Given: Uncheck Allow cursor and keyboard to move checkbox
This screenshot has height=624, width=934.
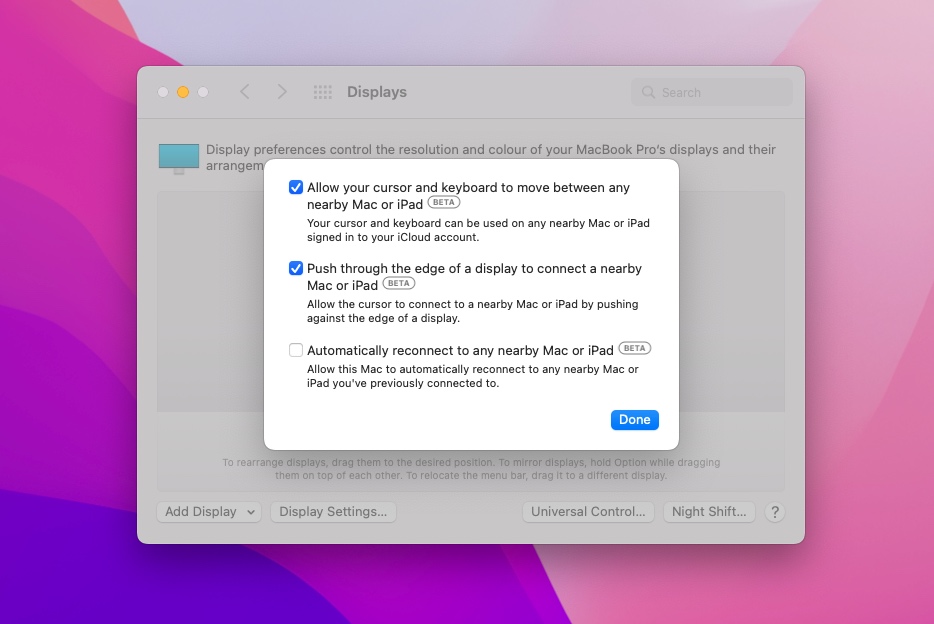Looking at the screenshot, I should [x=295, y=188].
